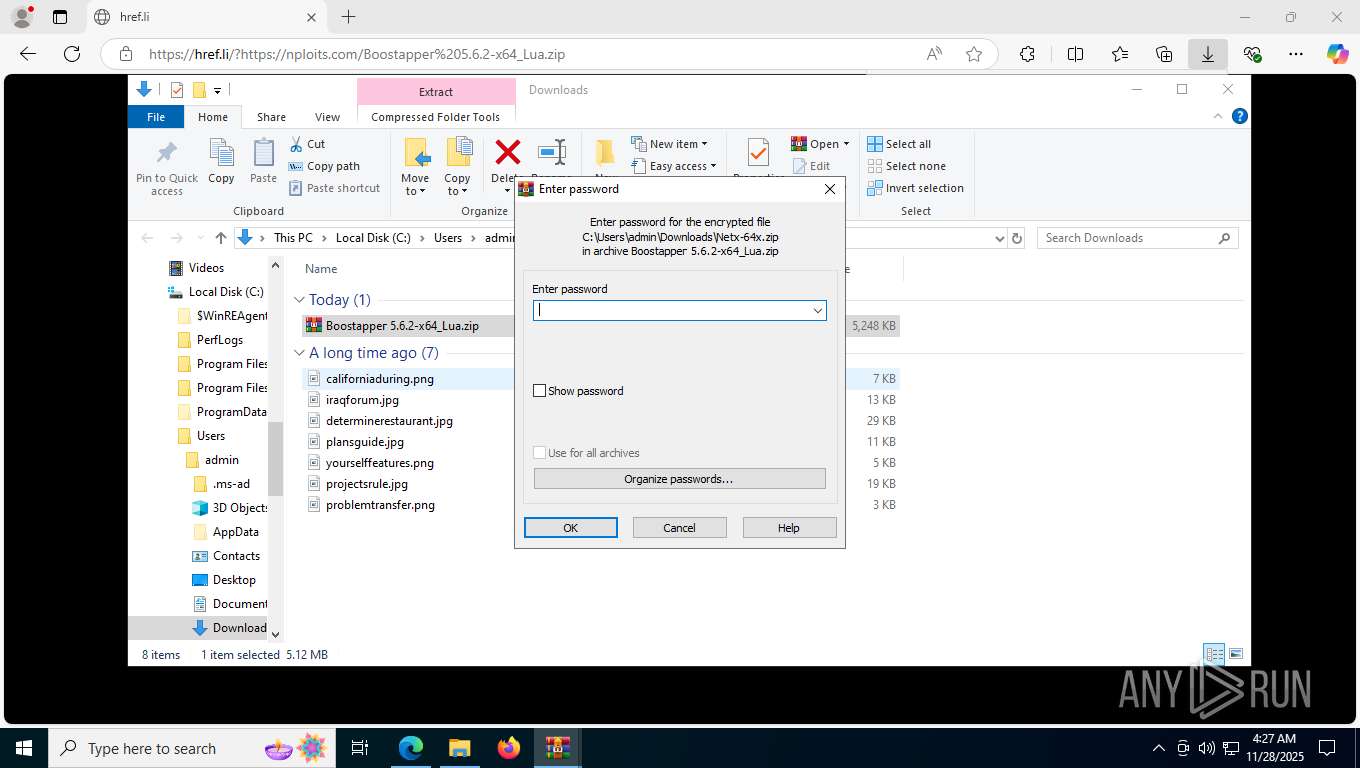Viewport: 1360px width, 768px height.
Task: Open the Move to ribbon button
Action: 415,167
